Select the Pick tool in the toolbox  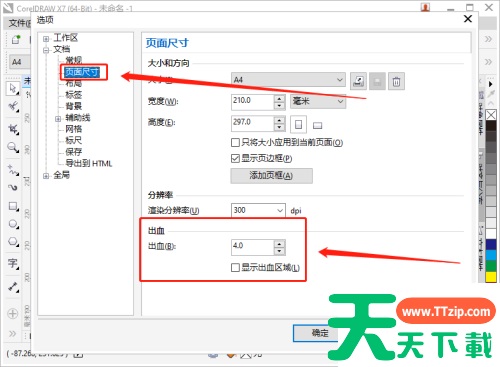pos(13,88)
